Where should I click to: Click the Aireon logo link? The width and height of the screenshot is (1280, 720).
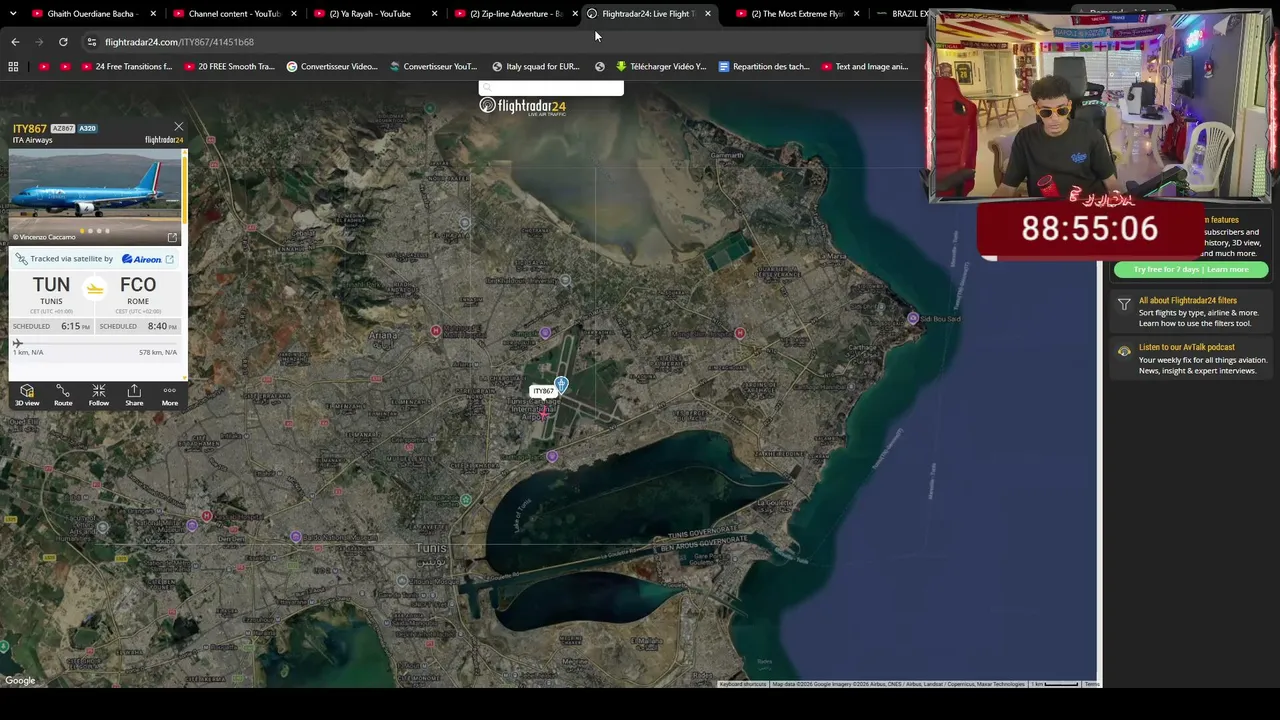tap(141, 259)
